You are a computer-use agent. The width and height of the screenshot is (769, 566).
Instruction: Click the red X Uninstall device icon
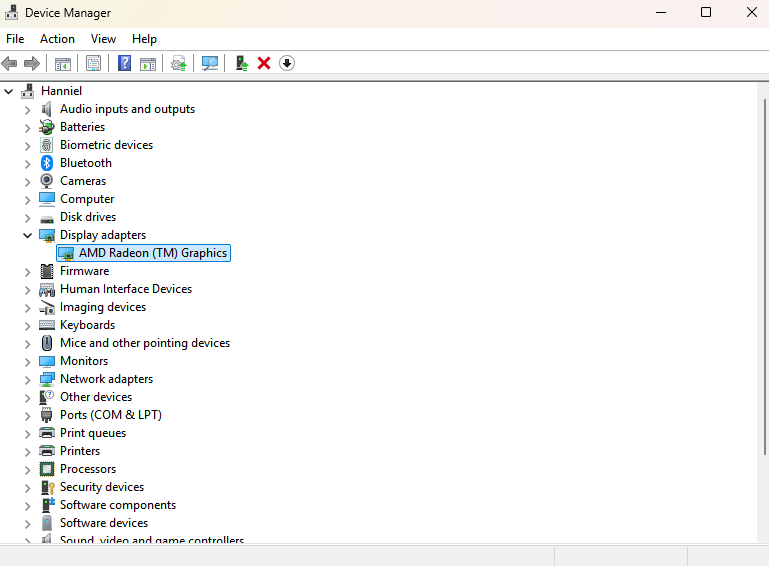(264, 63)
